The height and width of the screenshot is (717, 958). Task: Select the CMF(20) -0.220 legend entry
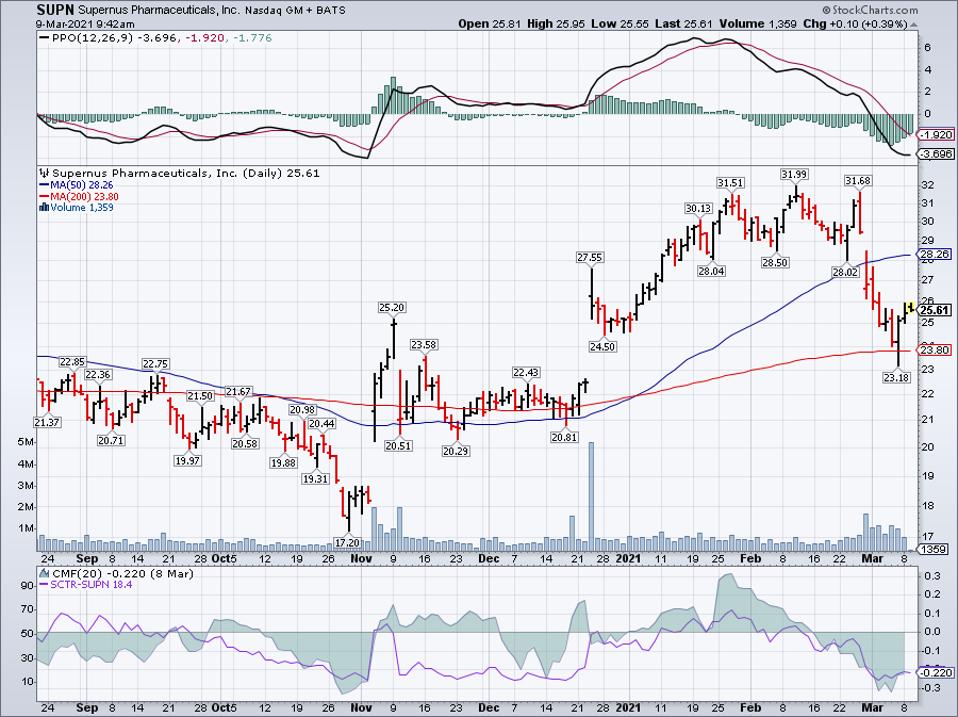(x=122, y=573)
